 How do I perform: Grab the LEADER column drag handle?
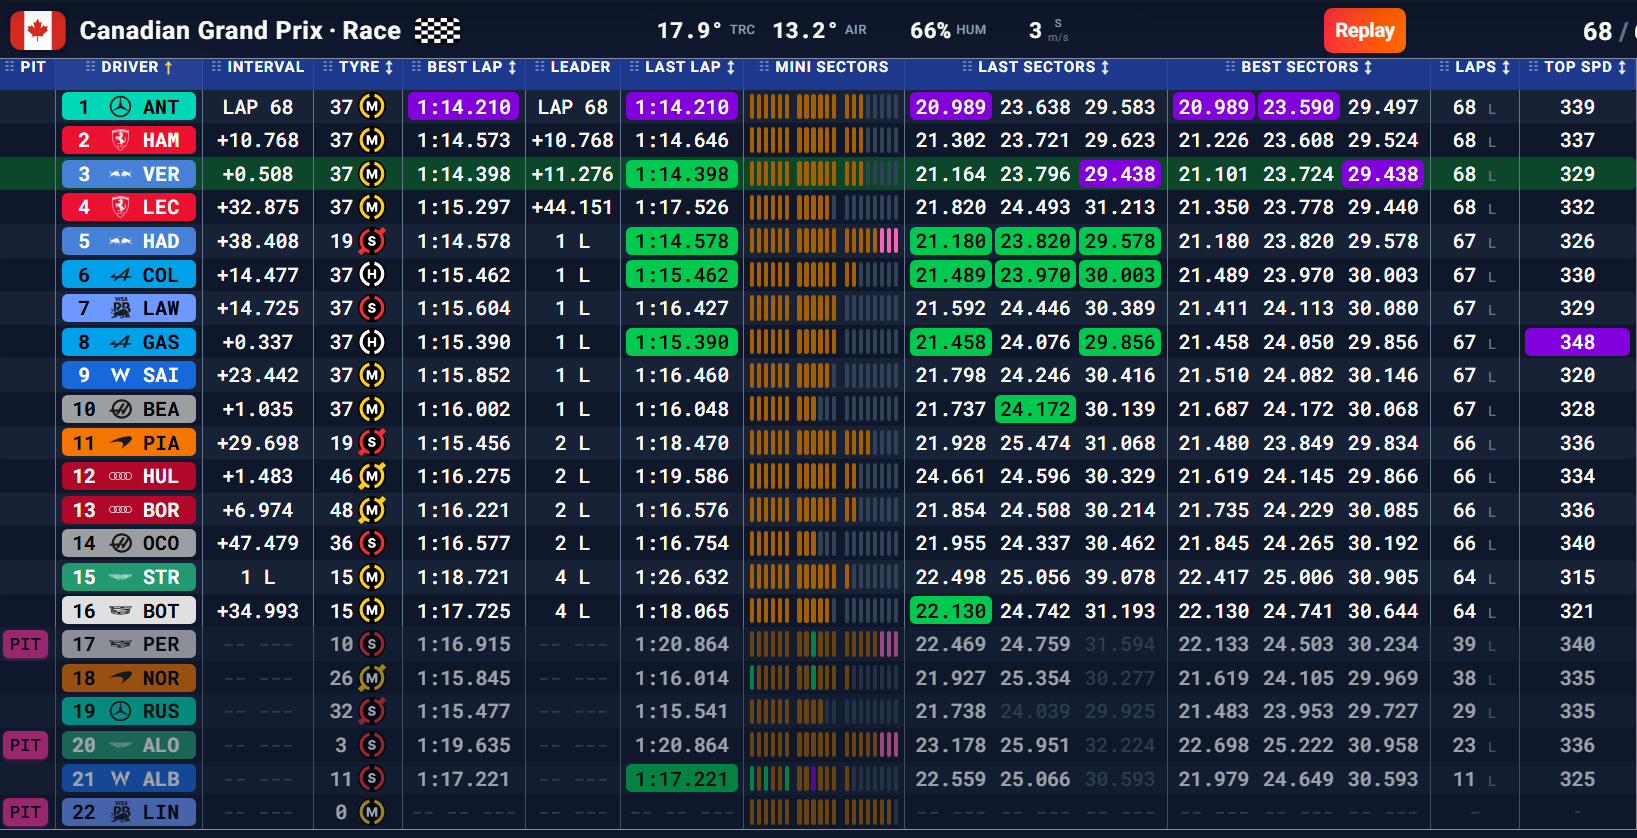[540, 67]
